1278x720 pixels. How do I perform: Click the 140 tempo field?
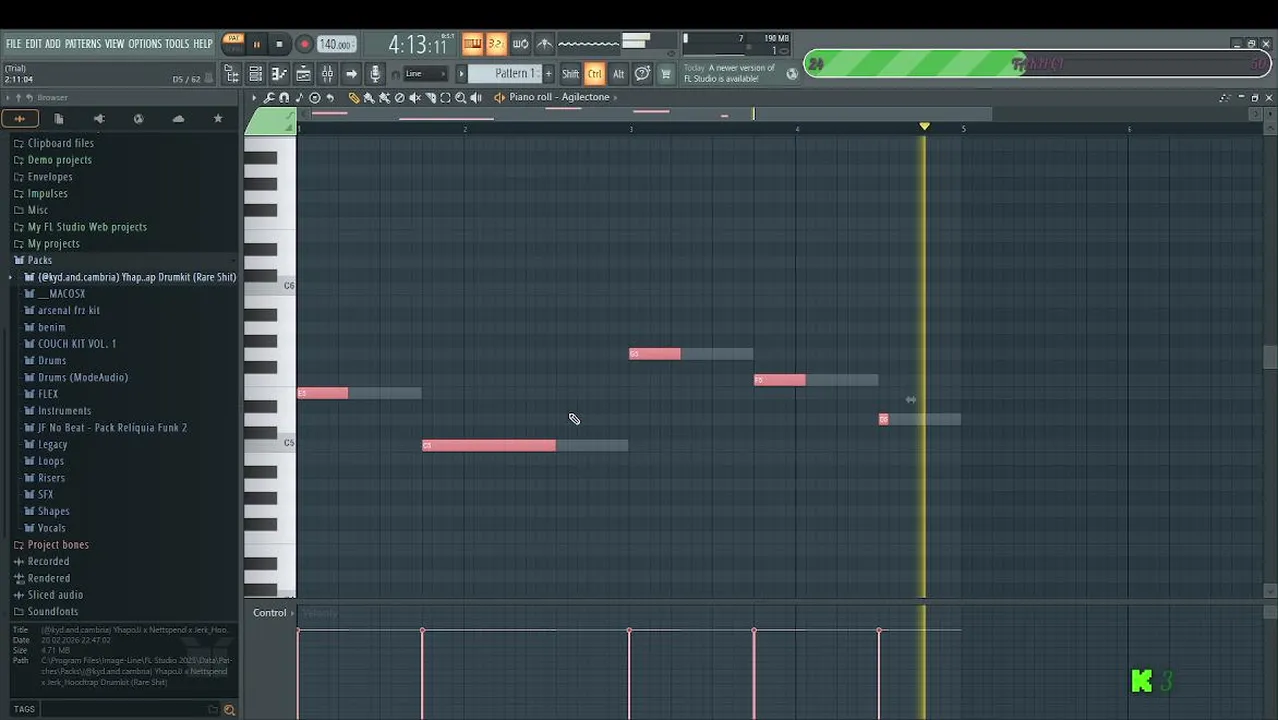click(x=337, y=44)
